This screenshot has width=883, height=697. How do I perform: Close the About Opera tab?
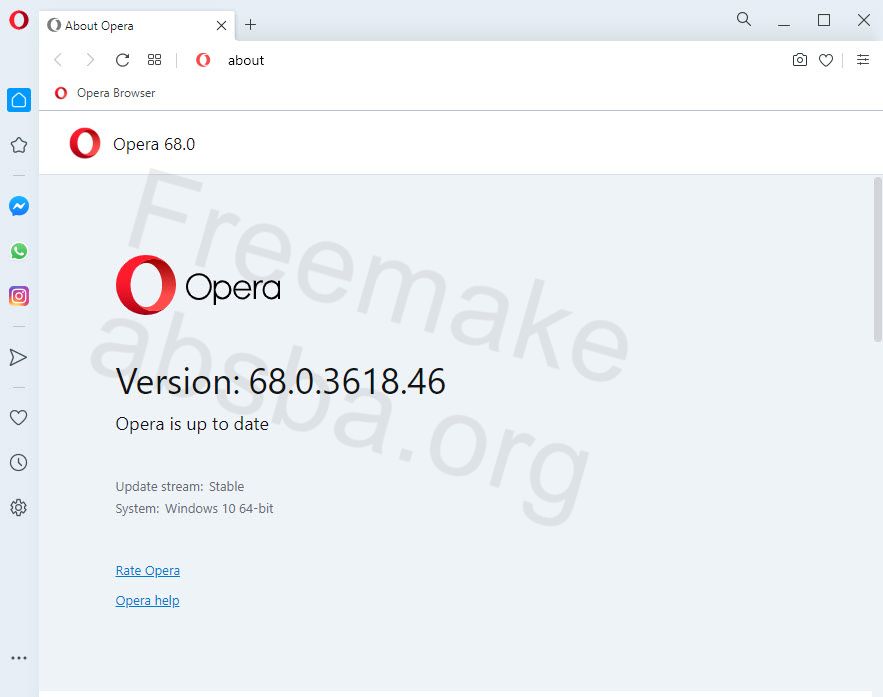tap(221, 25)
